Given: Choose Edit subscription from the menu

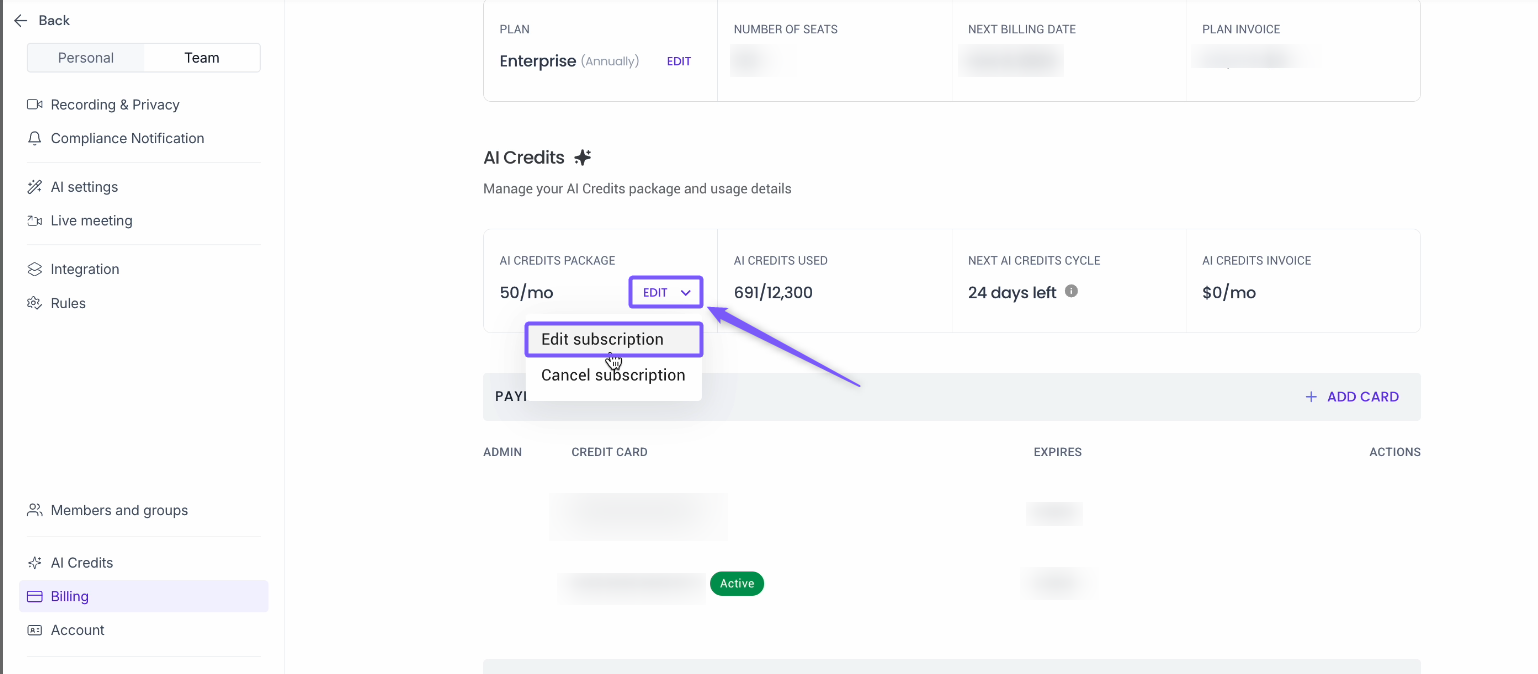Looking at the screenshot, I should [x=602, y=340].
